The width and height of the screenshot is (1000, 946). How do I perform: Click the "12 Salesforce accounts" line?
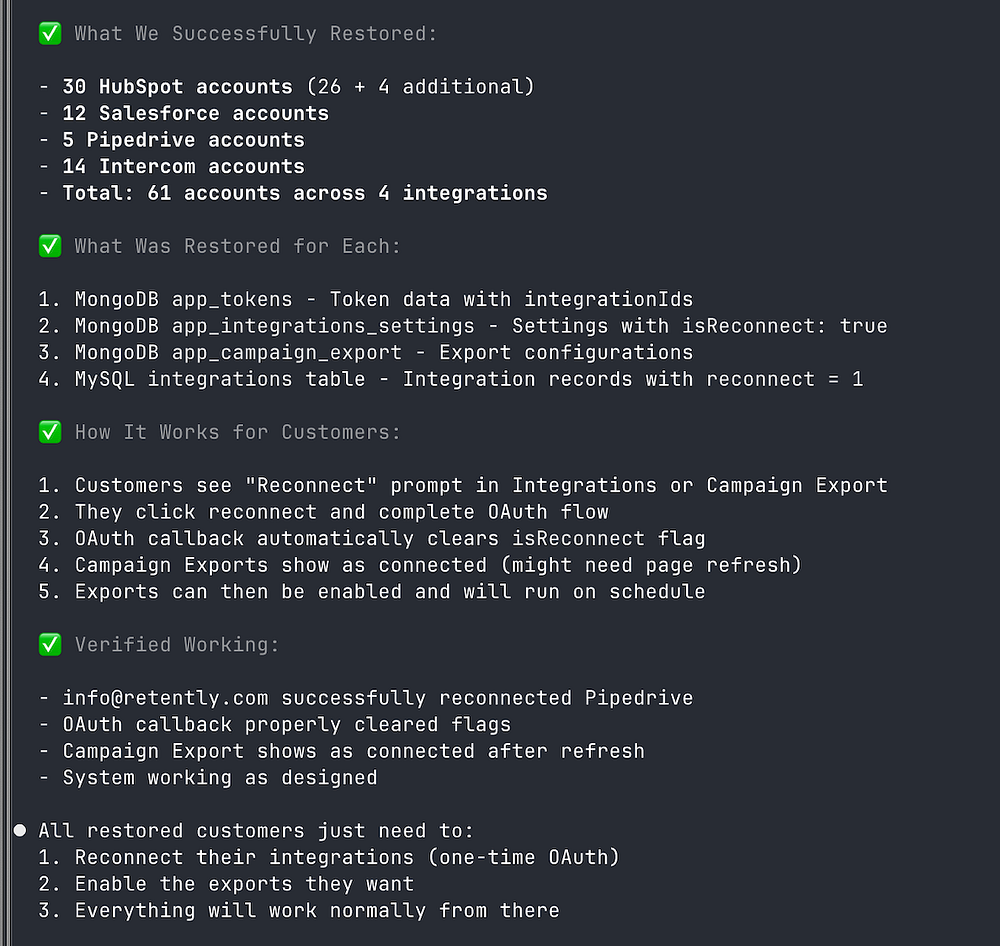tap(195, 114)
